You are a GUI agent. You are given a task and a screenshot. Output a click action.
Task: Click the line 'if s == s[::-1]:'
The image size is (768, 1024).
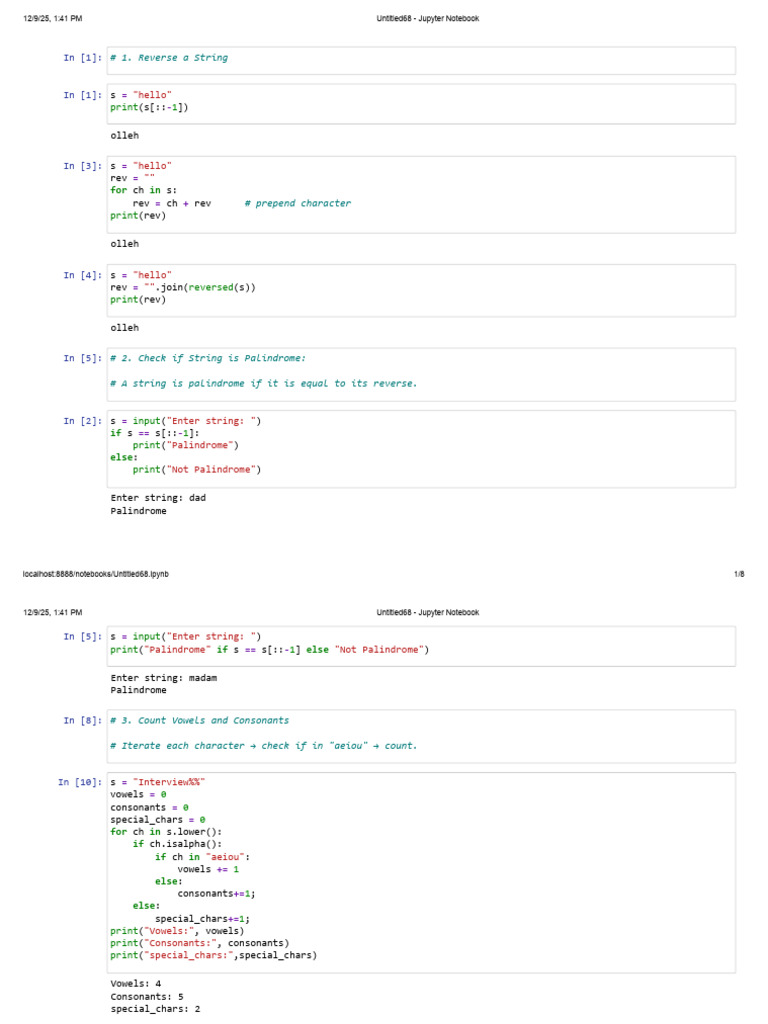[155, 433]
